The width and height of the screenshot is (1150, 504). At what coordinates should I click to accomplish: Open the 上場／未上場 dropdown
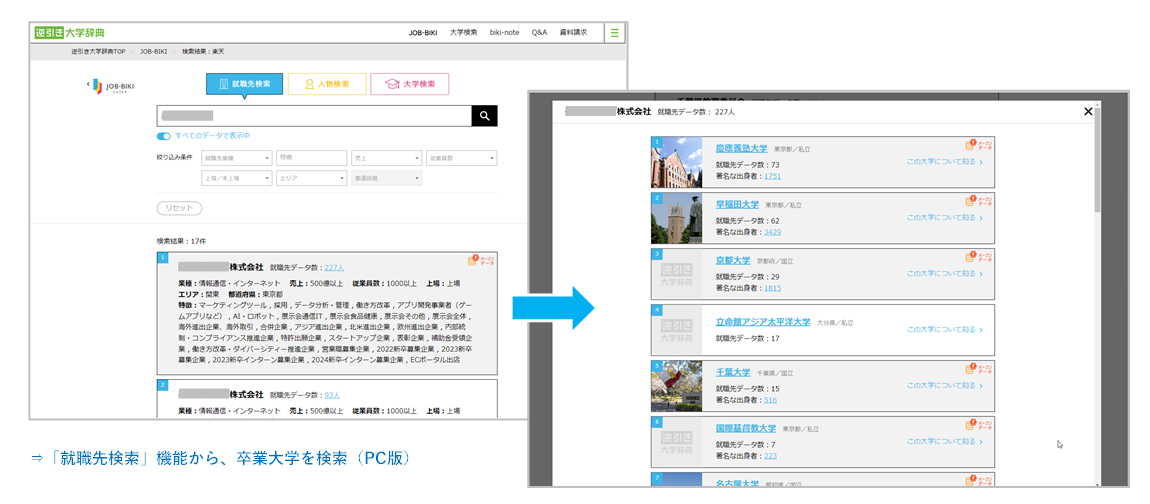click(237, 178)
